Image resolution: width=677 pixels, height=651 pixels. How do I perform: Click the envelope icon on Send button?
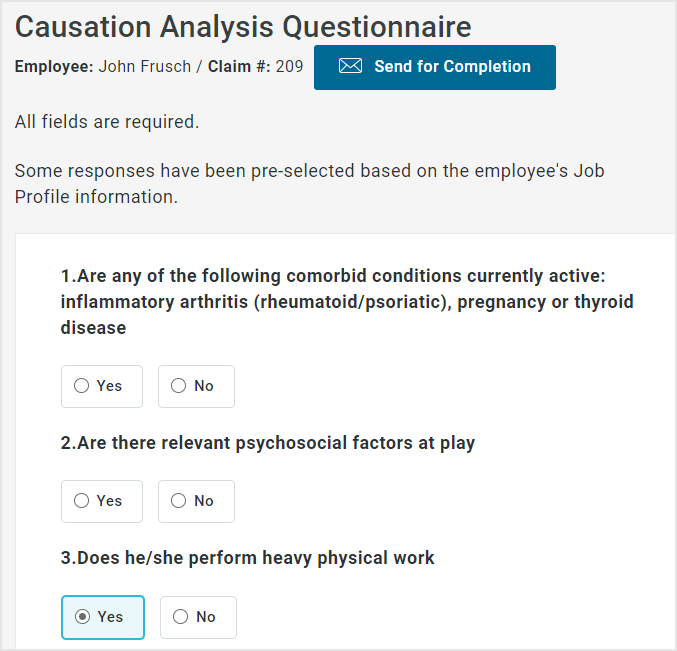point(350,67)
